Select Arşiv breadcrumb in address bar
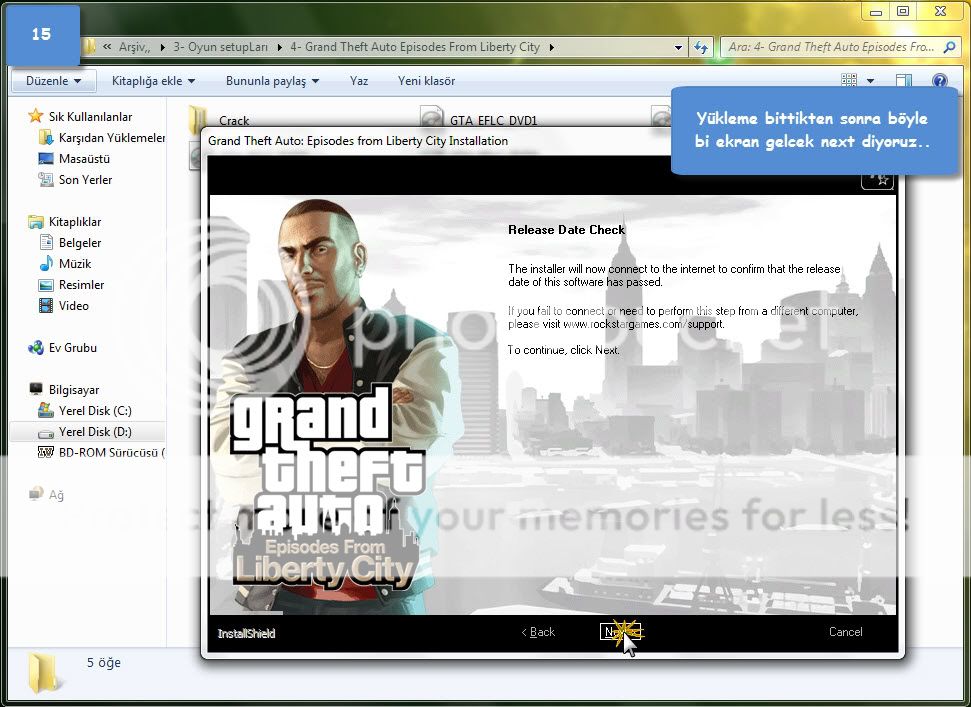This screenshot has width=971, height=707. 134,47
